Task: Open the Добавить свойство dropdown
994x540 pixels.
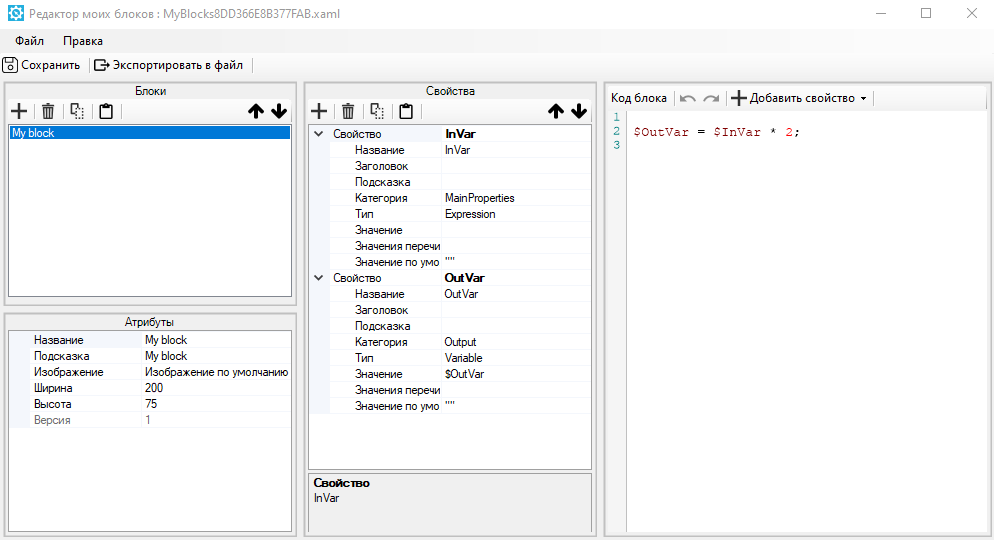Action: click(863, 98)
